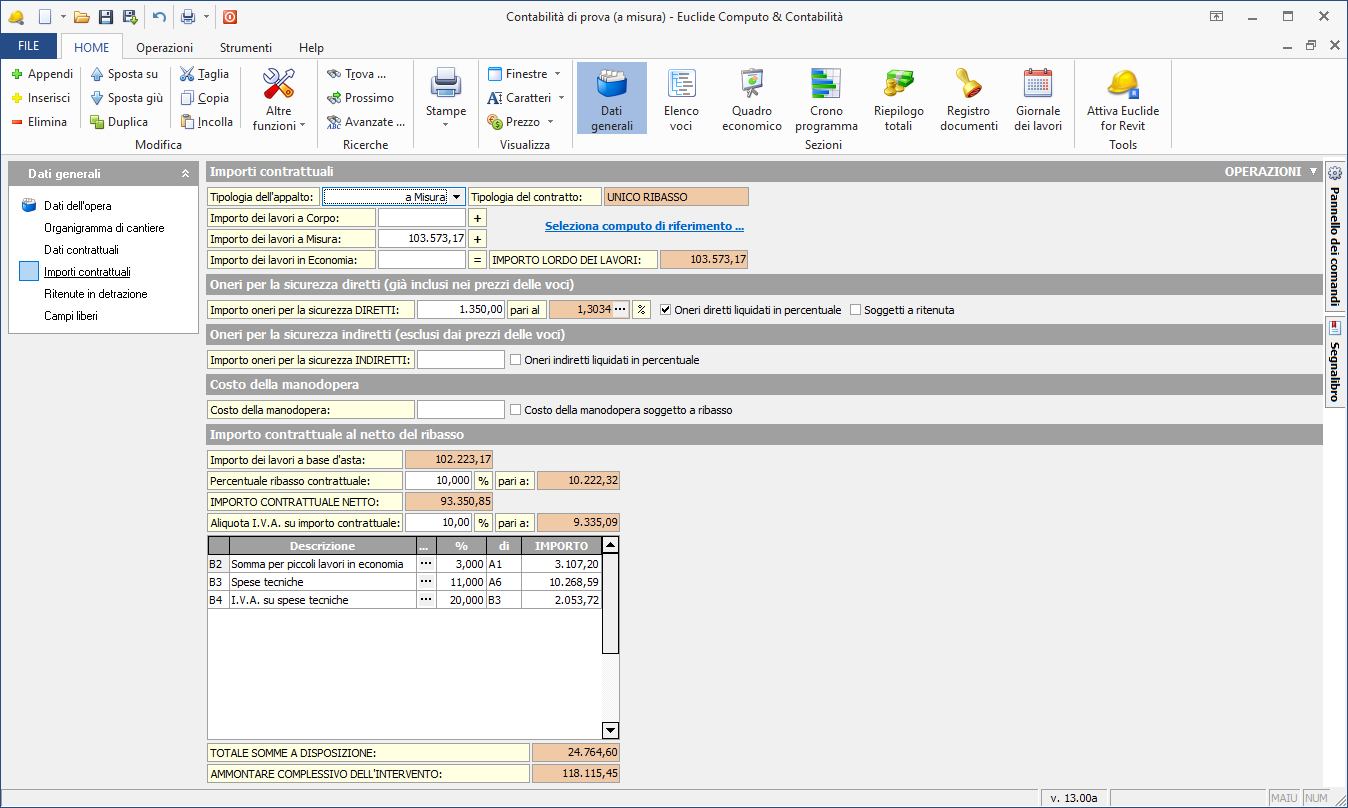The image size is (1348, 808).
Task: Click the Stampe printer icon
Action: click(445, 86)
